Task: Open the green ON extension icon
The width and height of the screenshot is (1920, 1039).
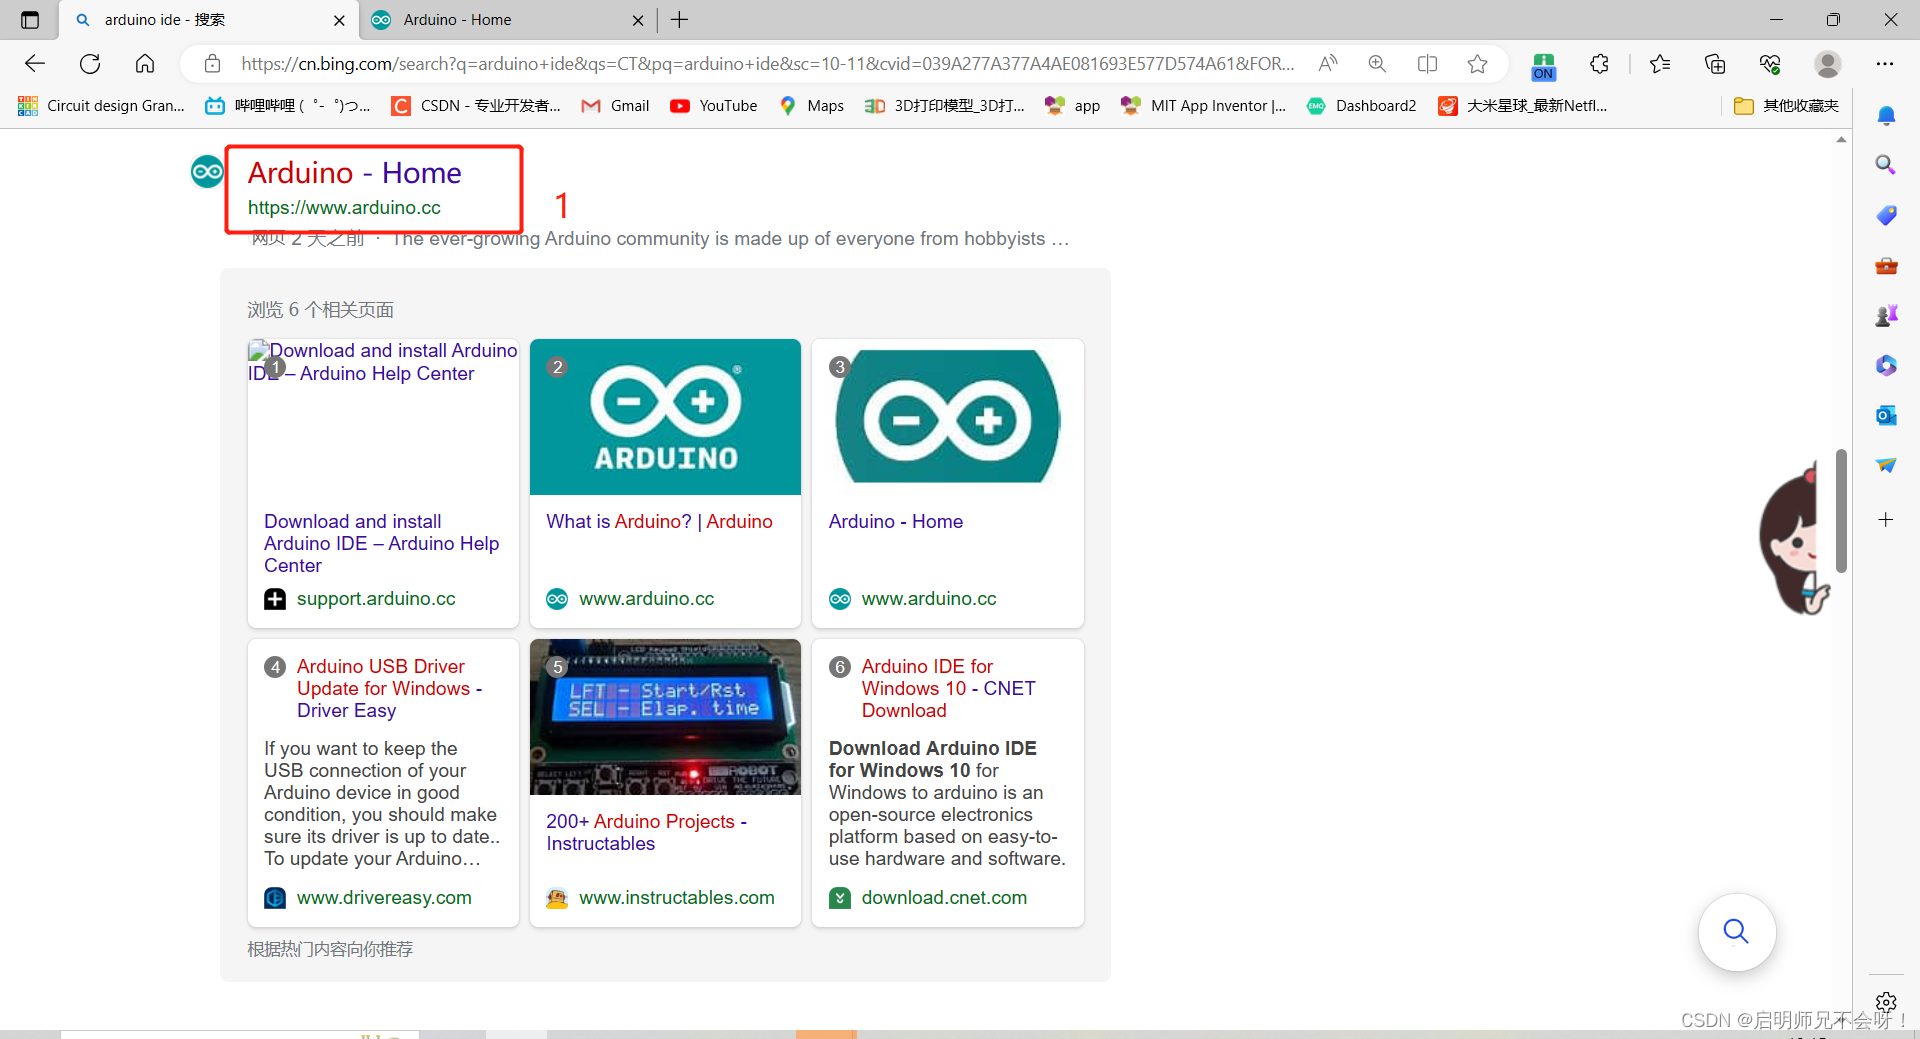Action: pos(1544,66)
